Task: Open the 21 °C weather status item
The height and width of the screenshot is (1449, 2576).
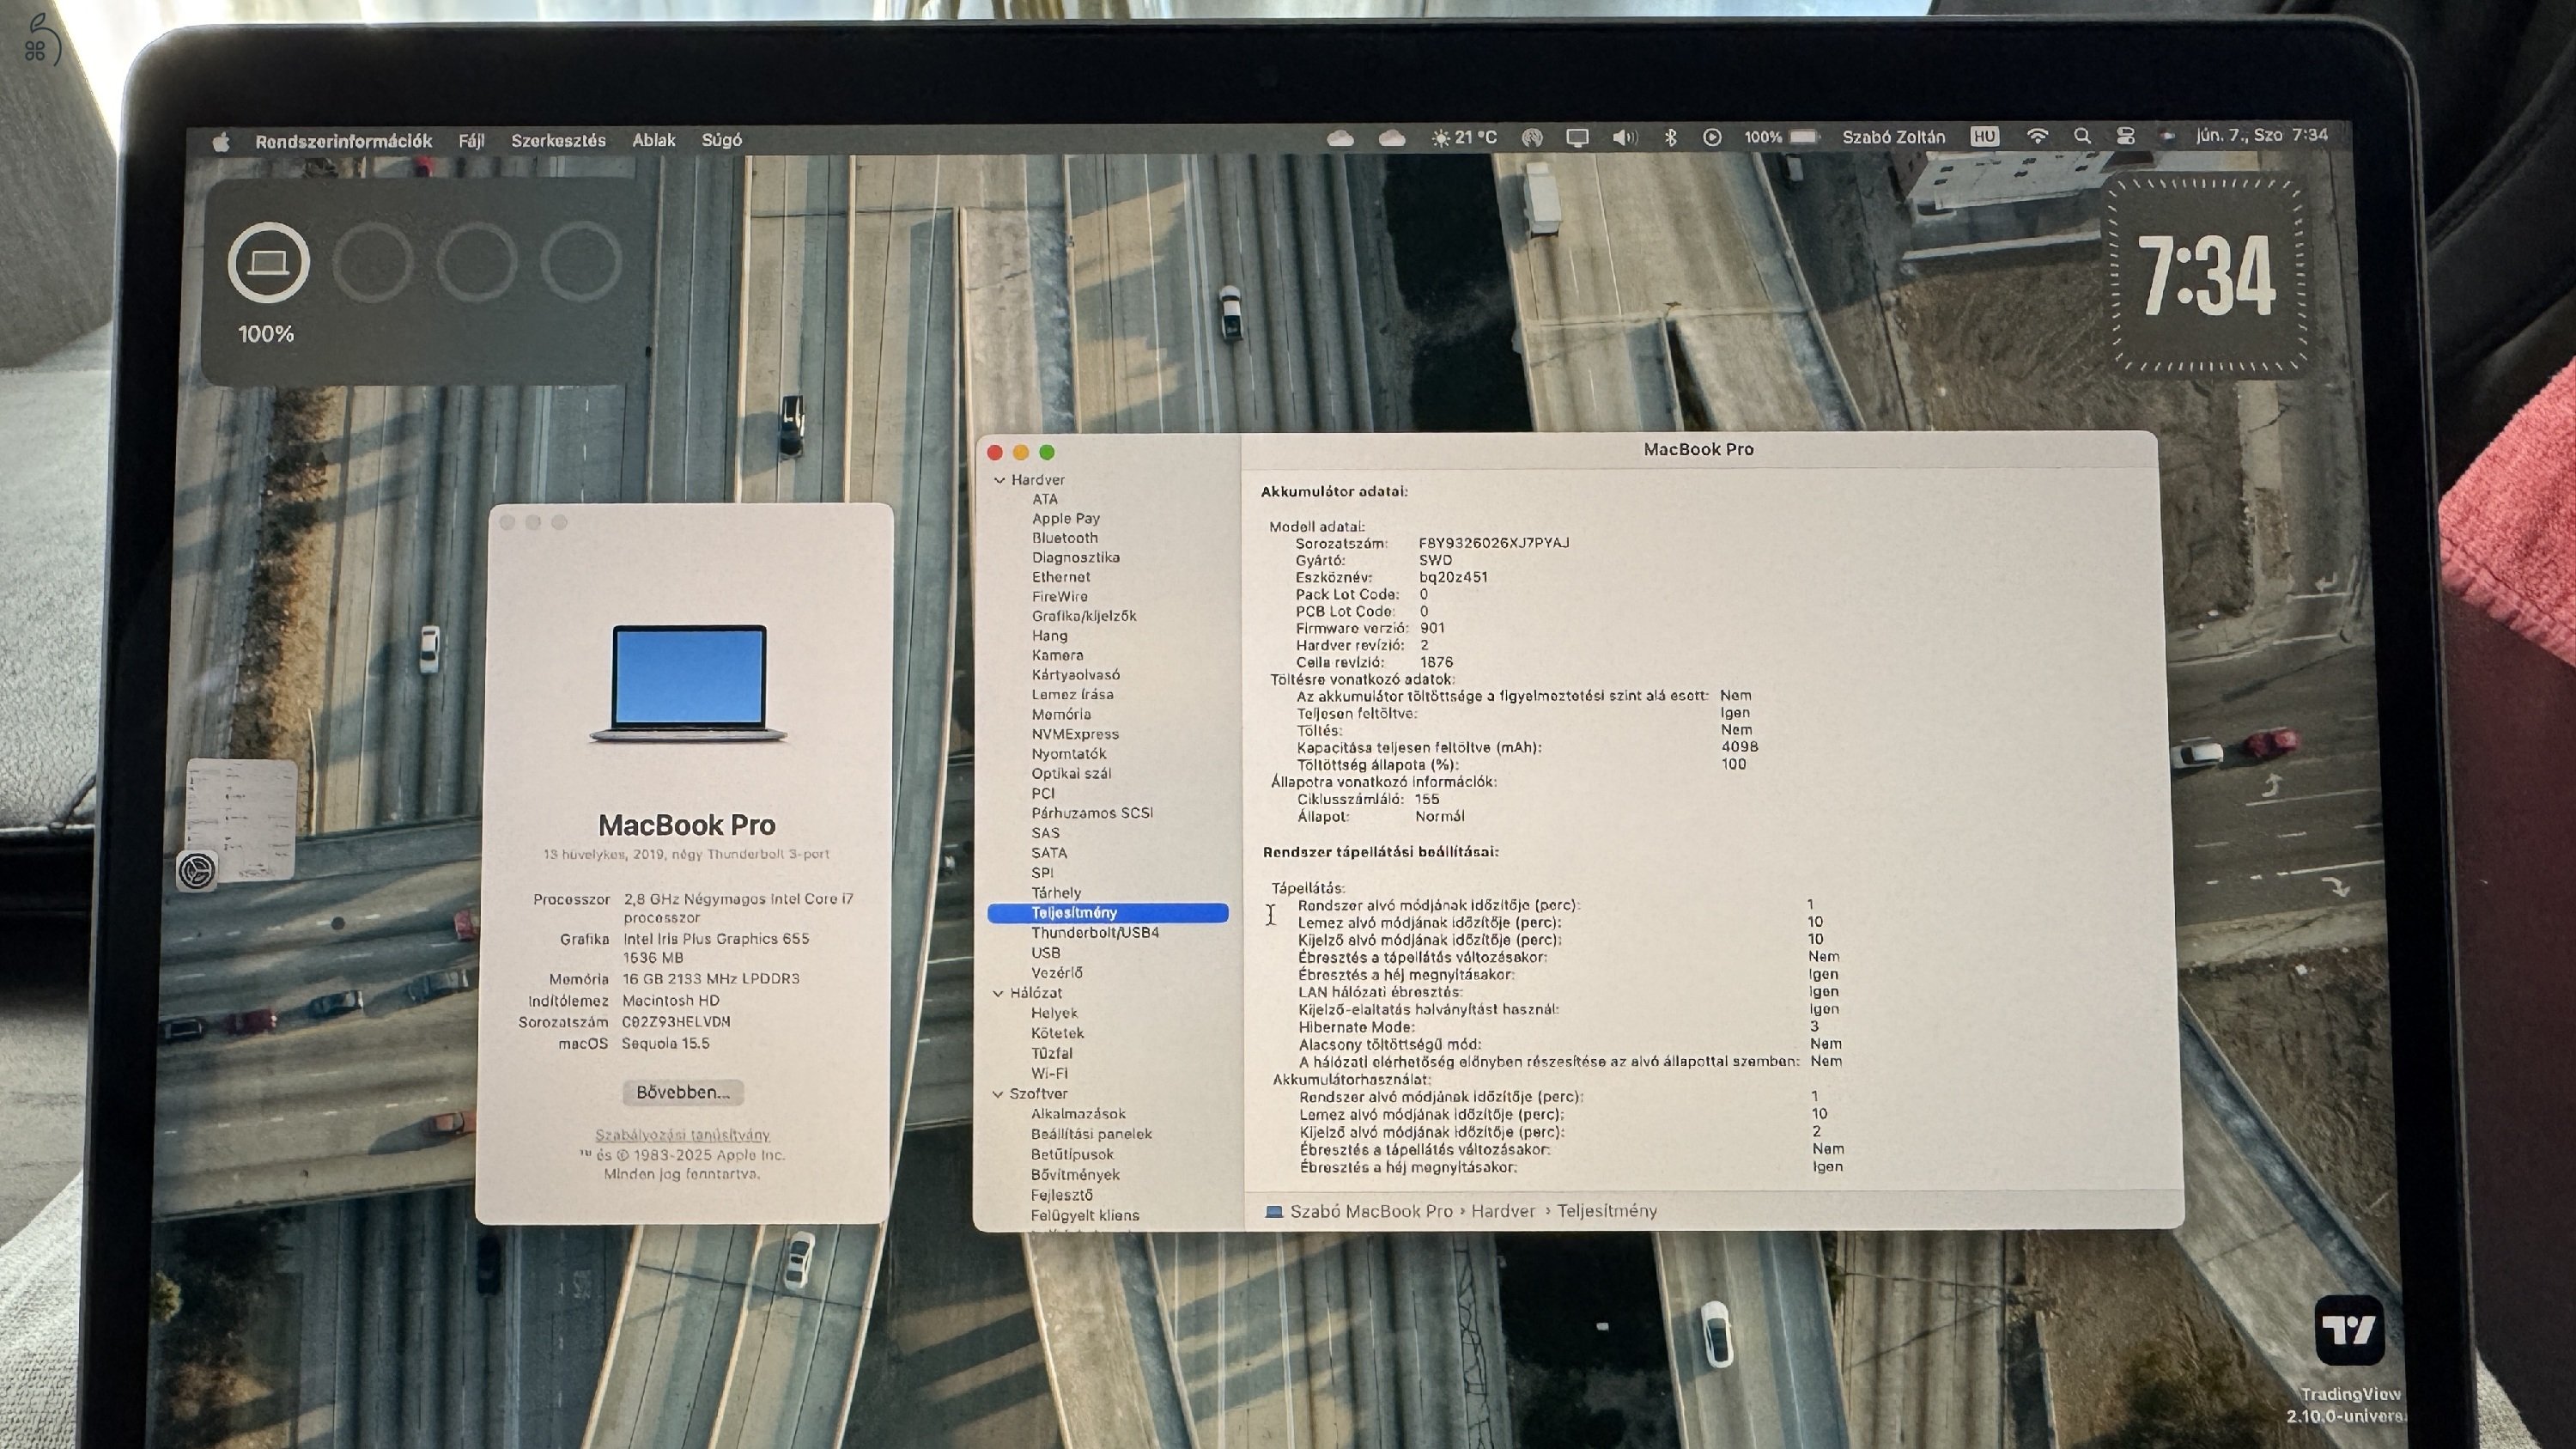Action: point(1464,138)
